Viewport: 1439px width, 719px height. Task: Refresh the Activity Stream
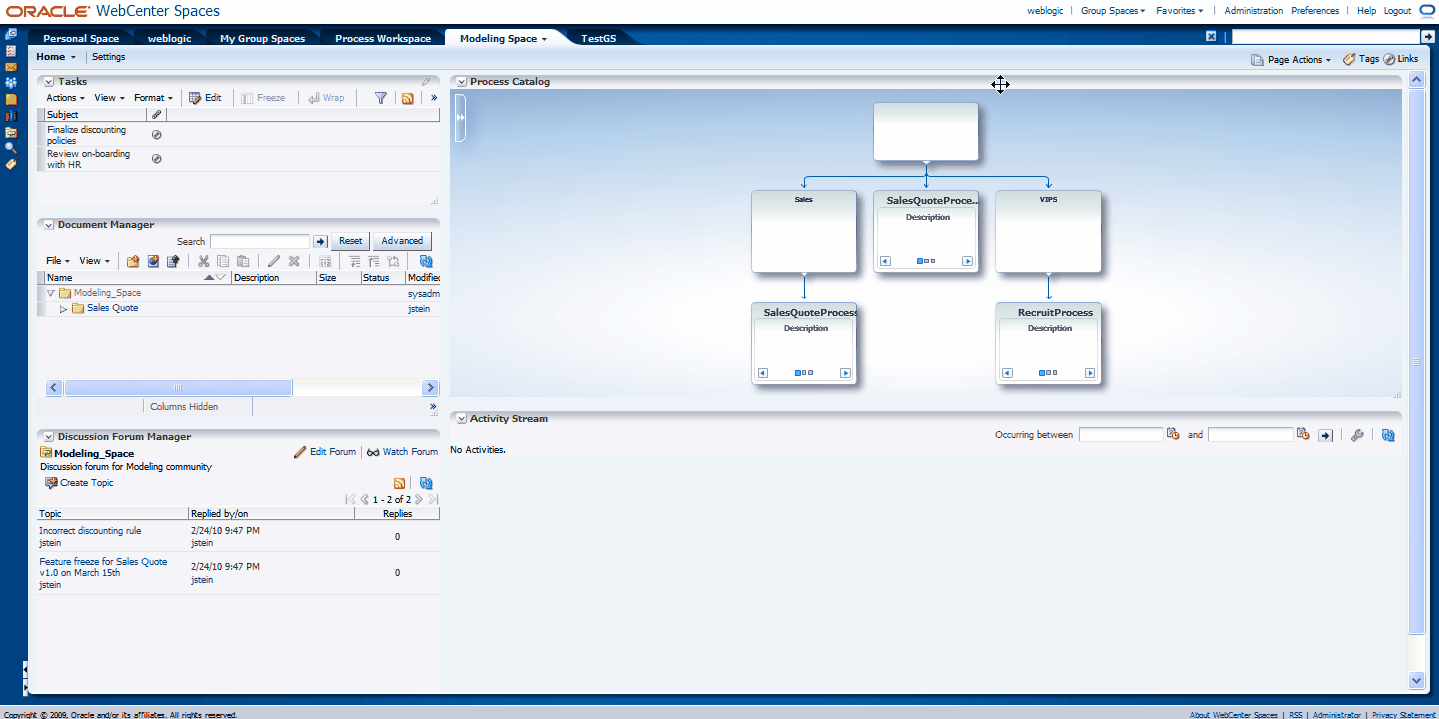pos(1388,435)
